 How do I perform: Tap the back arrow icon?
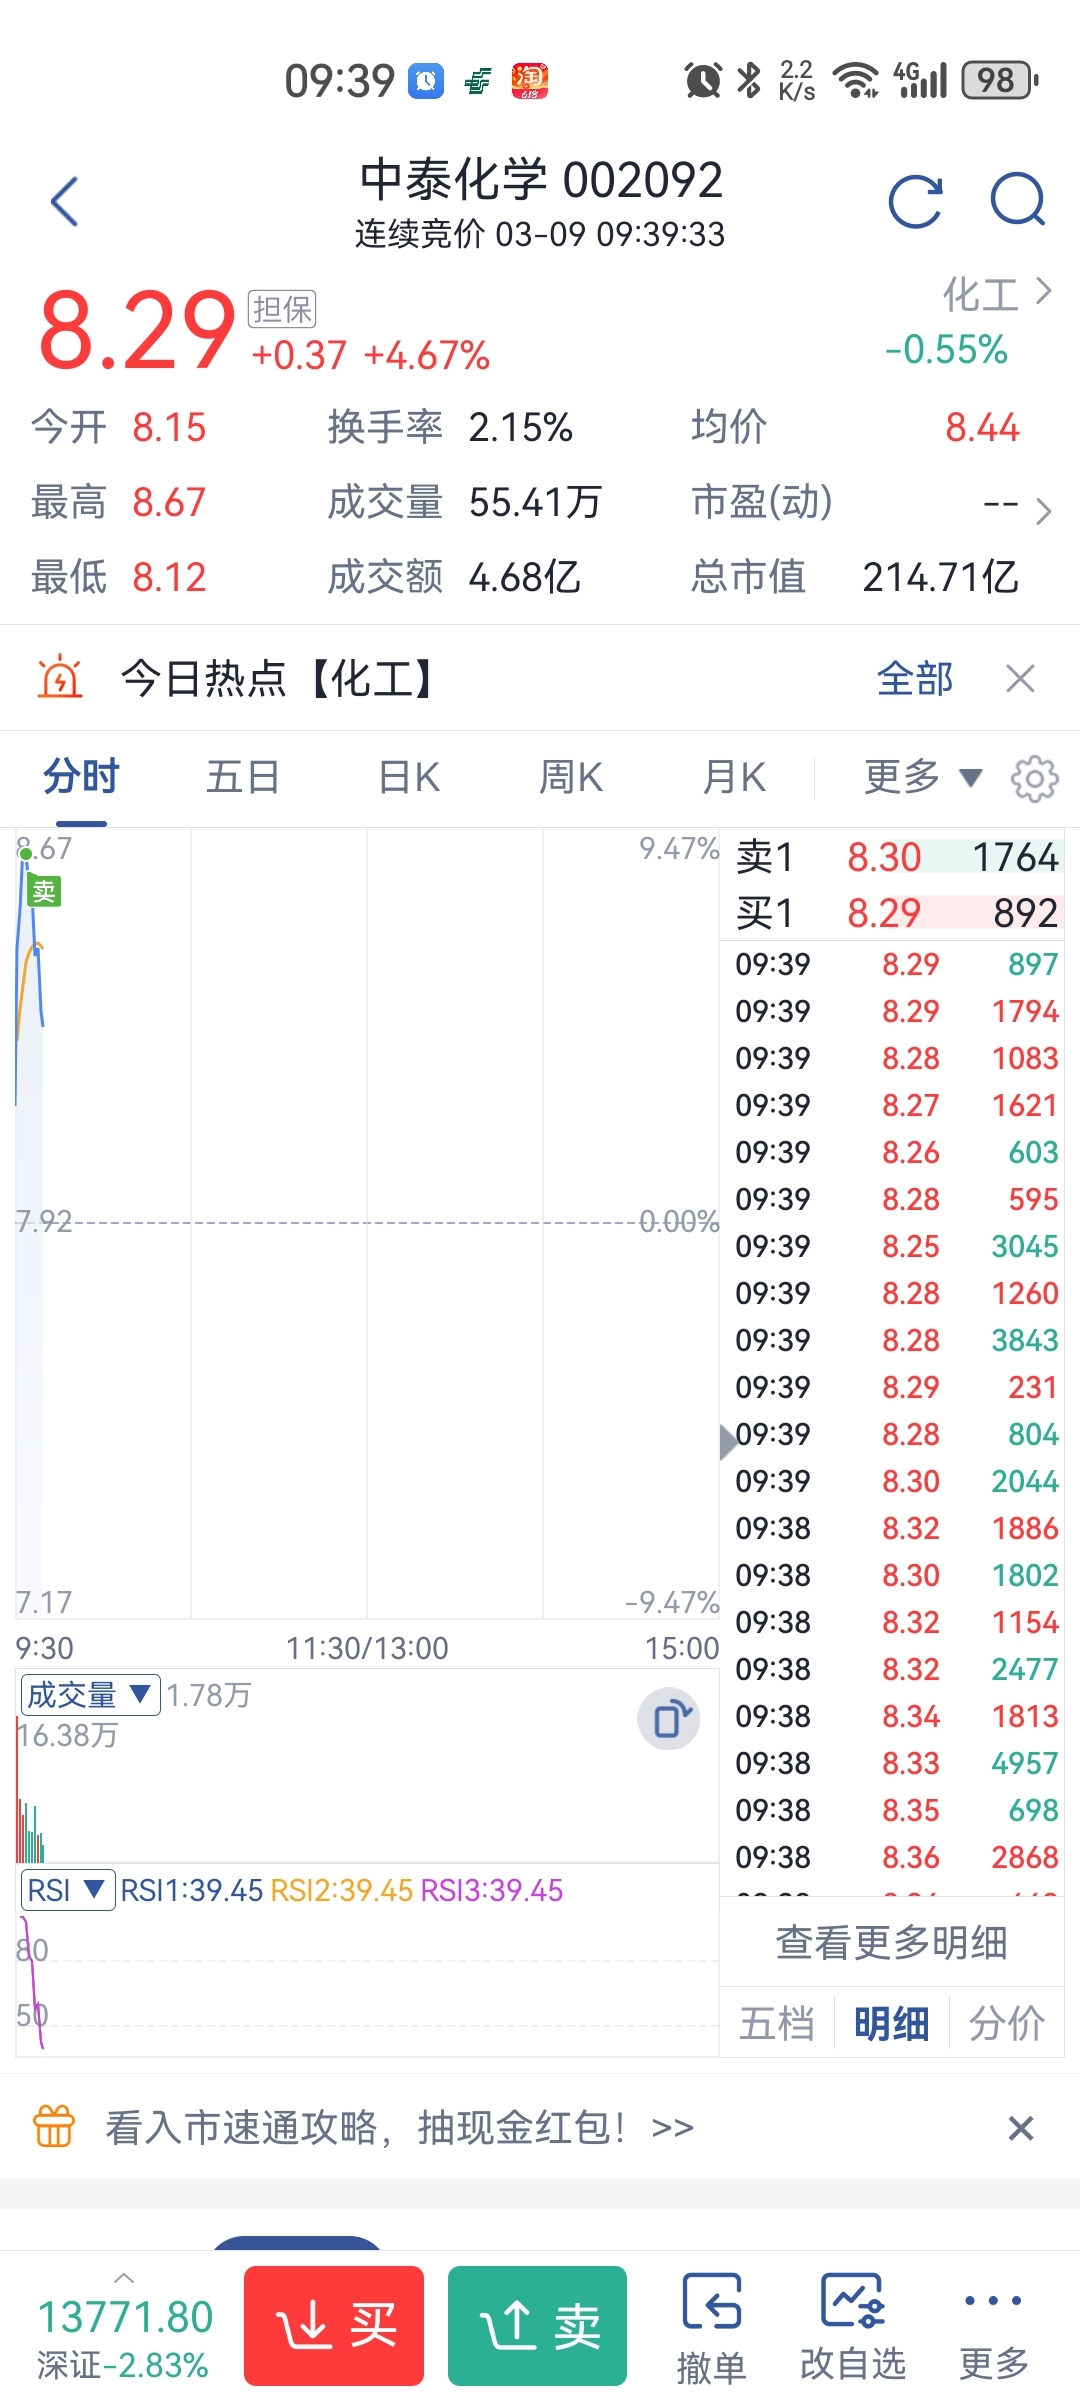pos(65,202)
